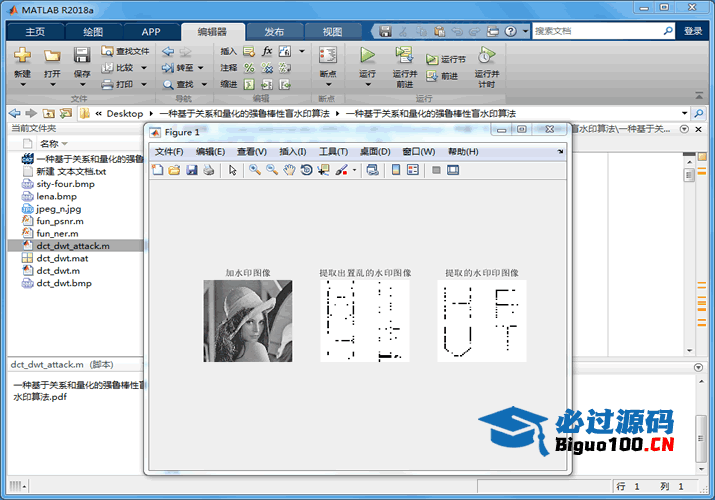Select the Data Cursor tool in Figure 1

323,170
